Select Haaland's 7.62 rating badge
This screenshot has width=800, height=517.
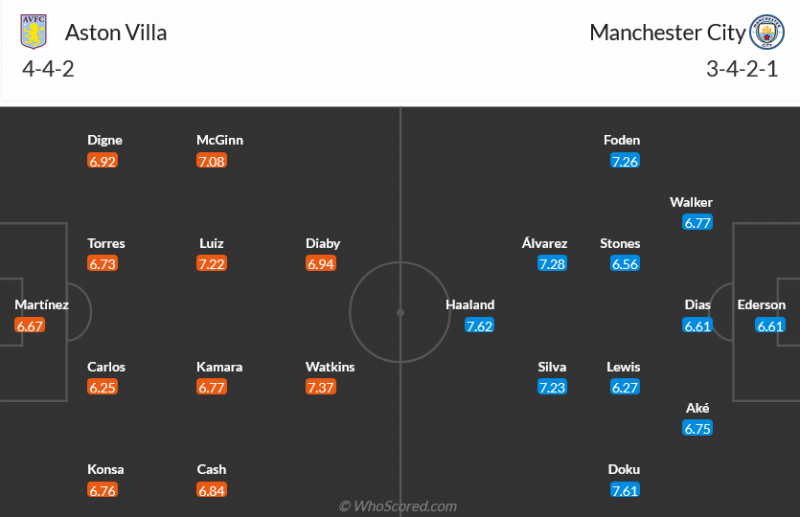tap(479, 325)
